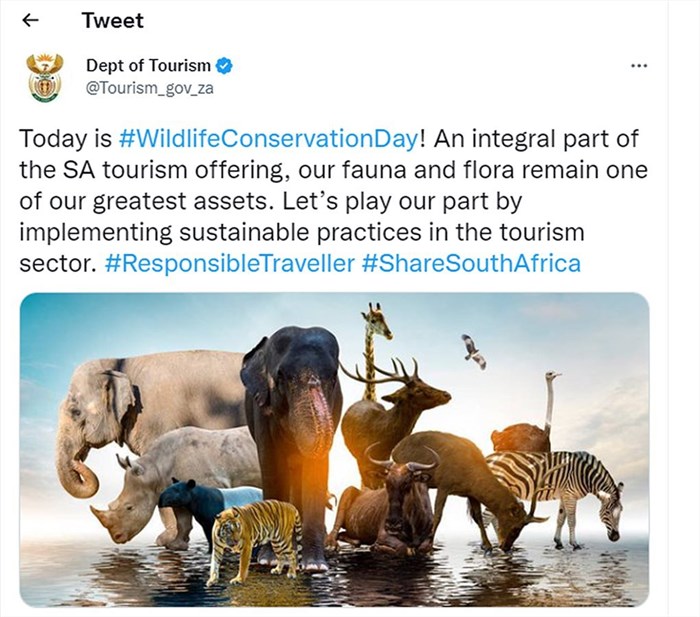Open the #ResponsibleTraveller hashtag

pyautogui.click(x=230, y=263)
